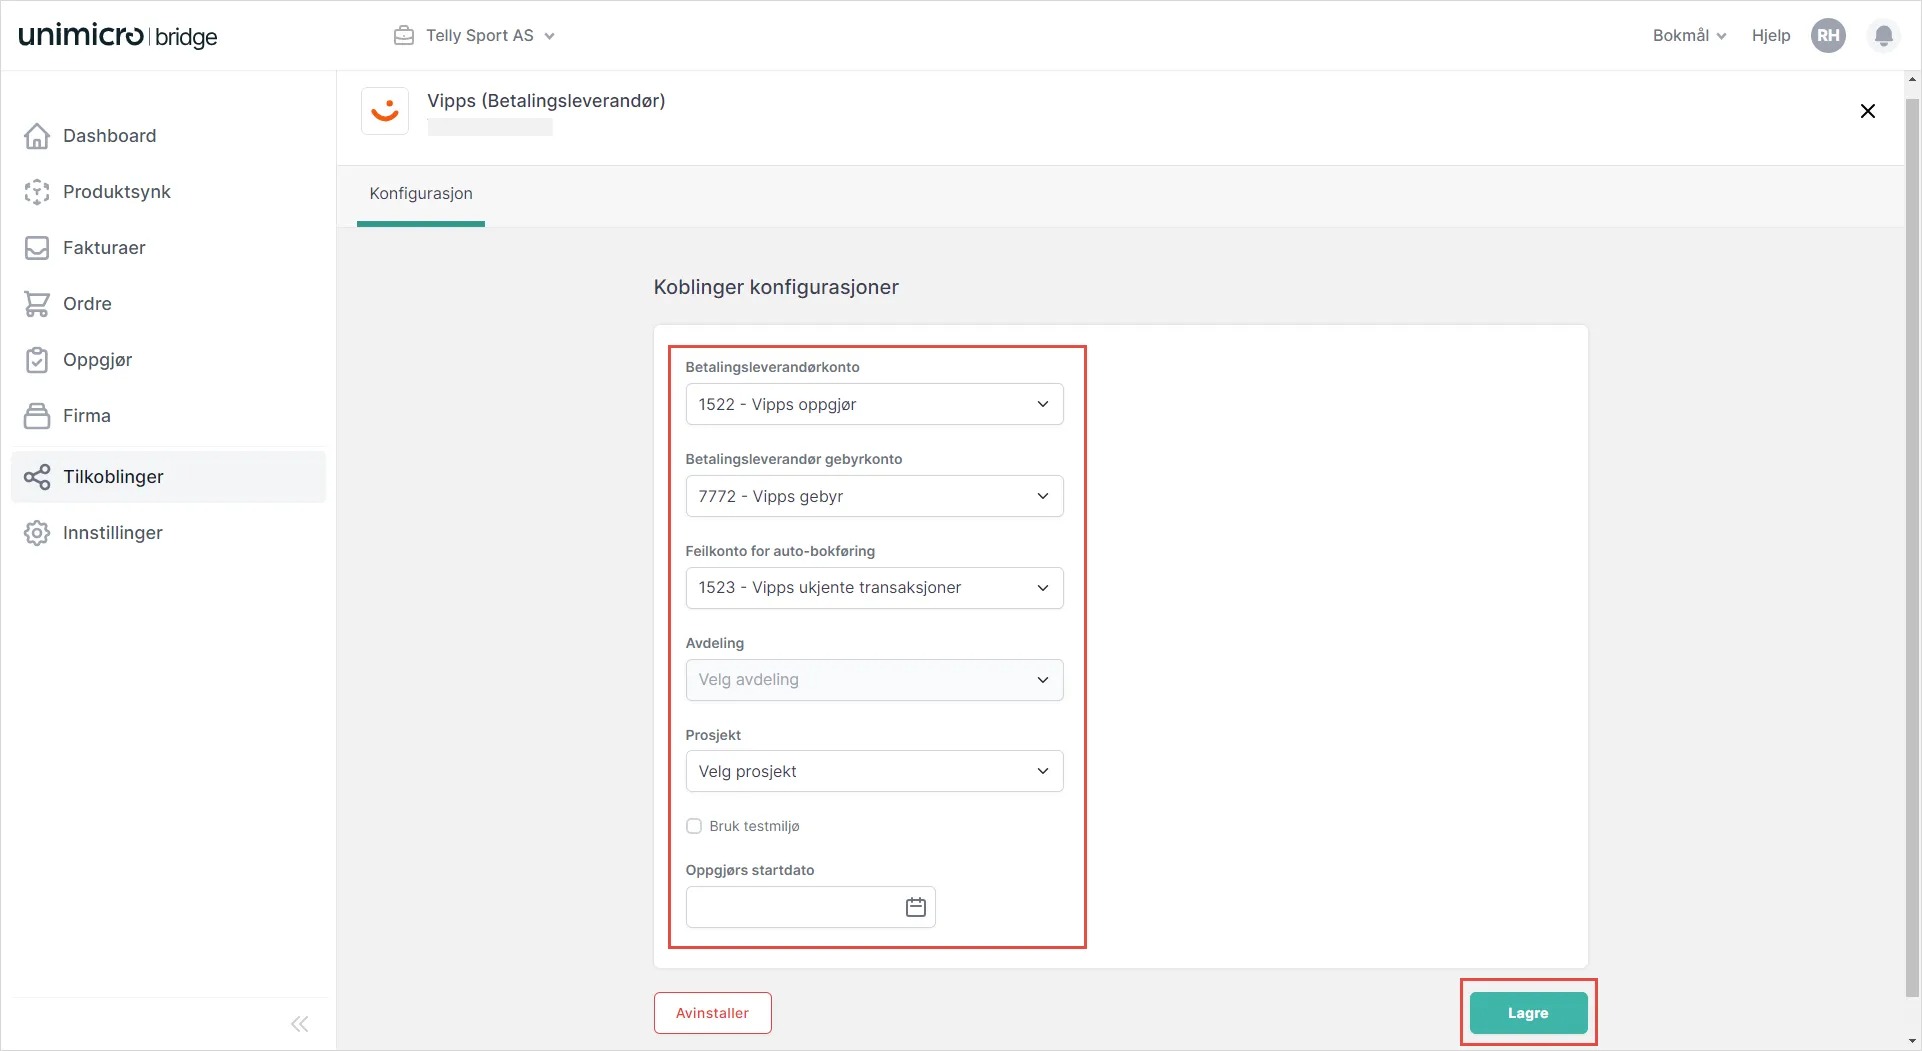Click the Oppgjør clipboard icon
The width and height of the screenshot is (1922, 1051).
[x=37, y=360]
